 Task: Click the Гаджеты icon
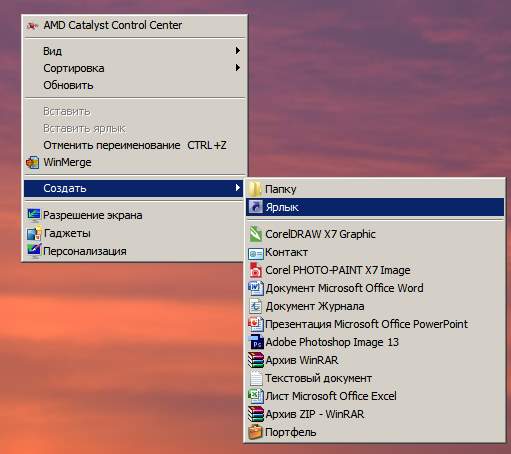(x=34, y=233)
